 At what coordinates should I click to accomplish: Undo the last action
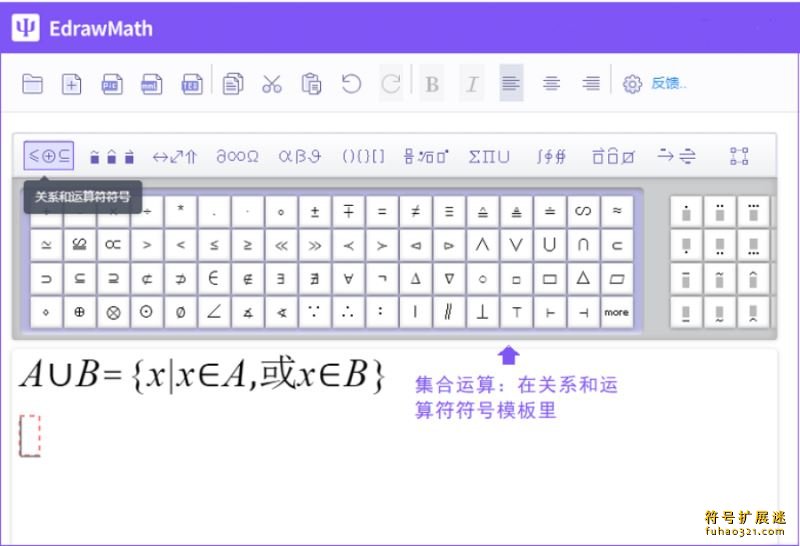pos(351,84)
